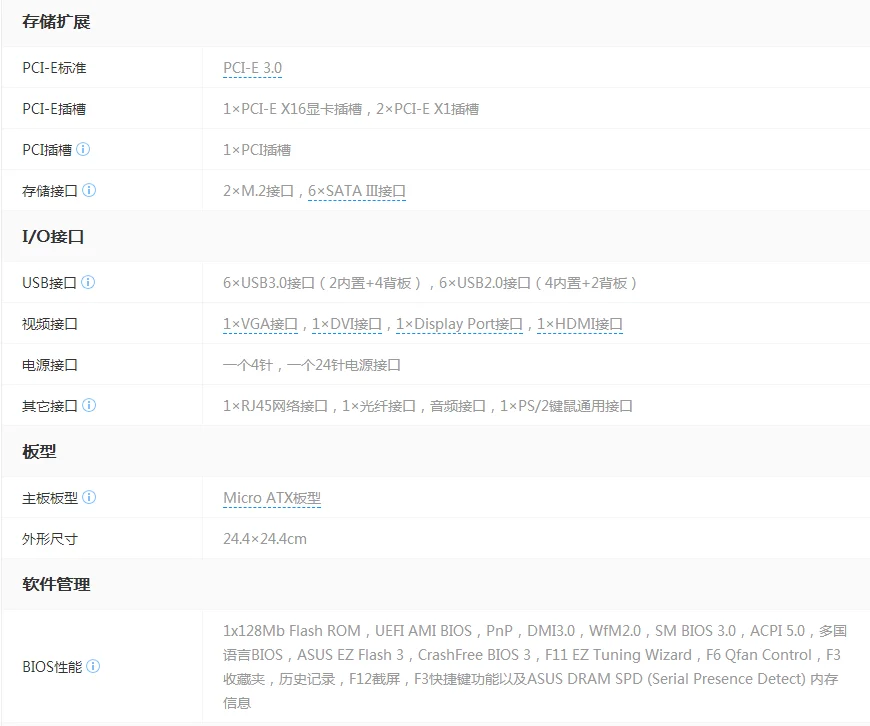Click the 视频接口 row label
Viewport: 870px width, 726px height.
coord(49,324)
